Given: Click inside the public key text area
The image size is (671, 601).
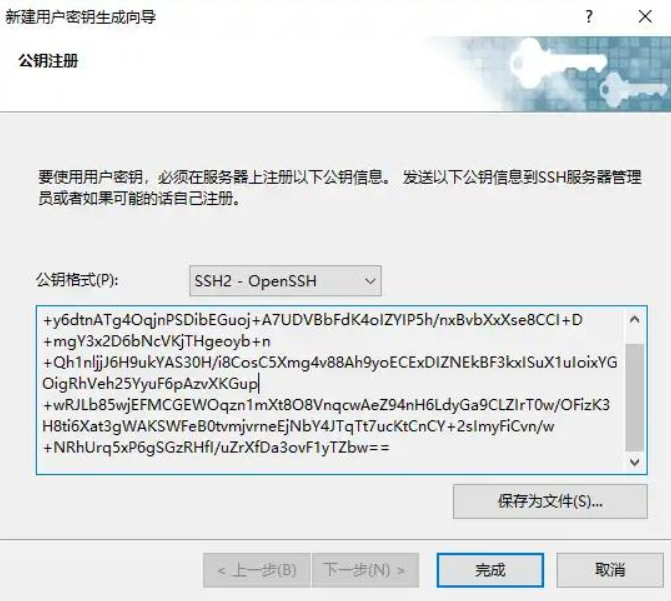Looking at the screenshot, I should click(x=330, y=390).
